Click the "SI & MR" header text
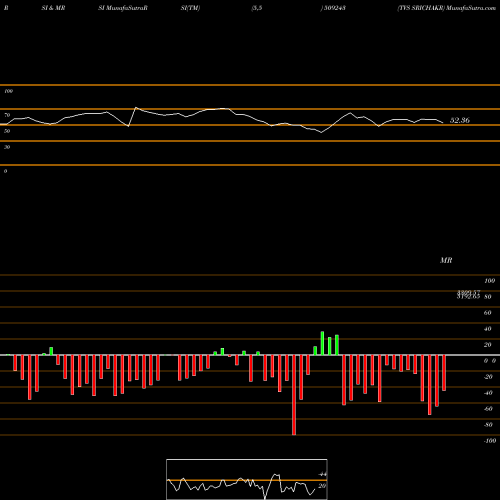The height and width of the screenshot is (500, 500). pyautogui.click(x=53, y=8)
